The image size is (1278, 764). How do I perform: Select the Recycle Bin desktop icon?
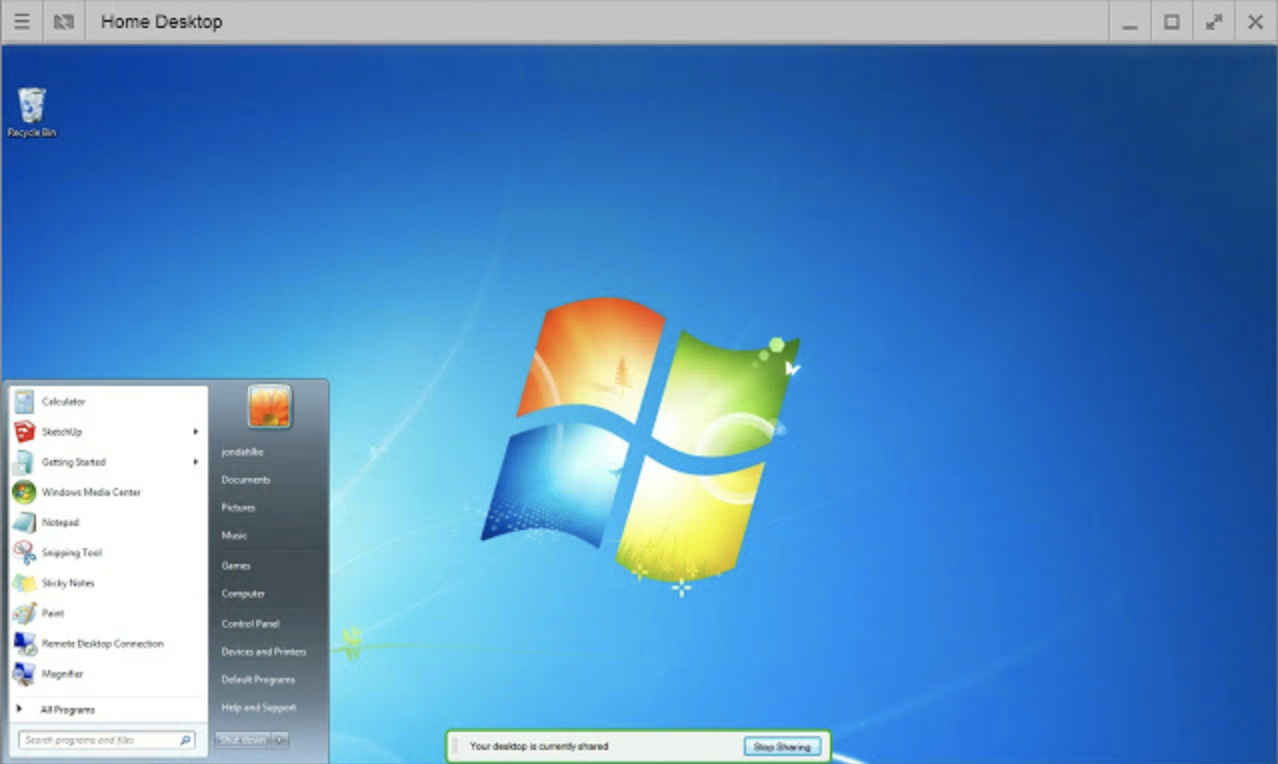click(32, 112)
